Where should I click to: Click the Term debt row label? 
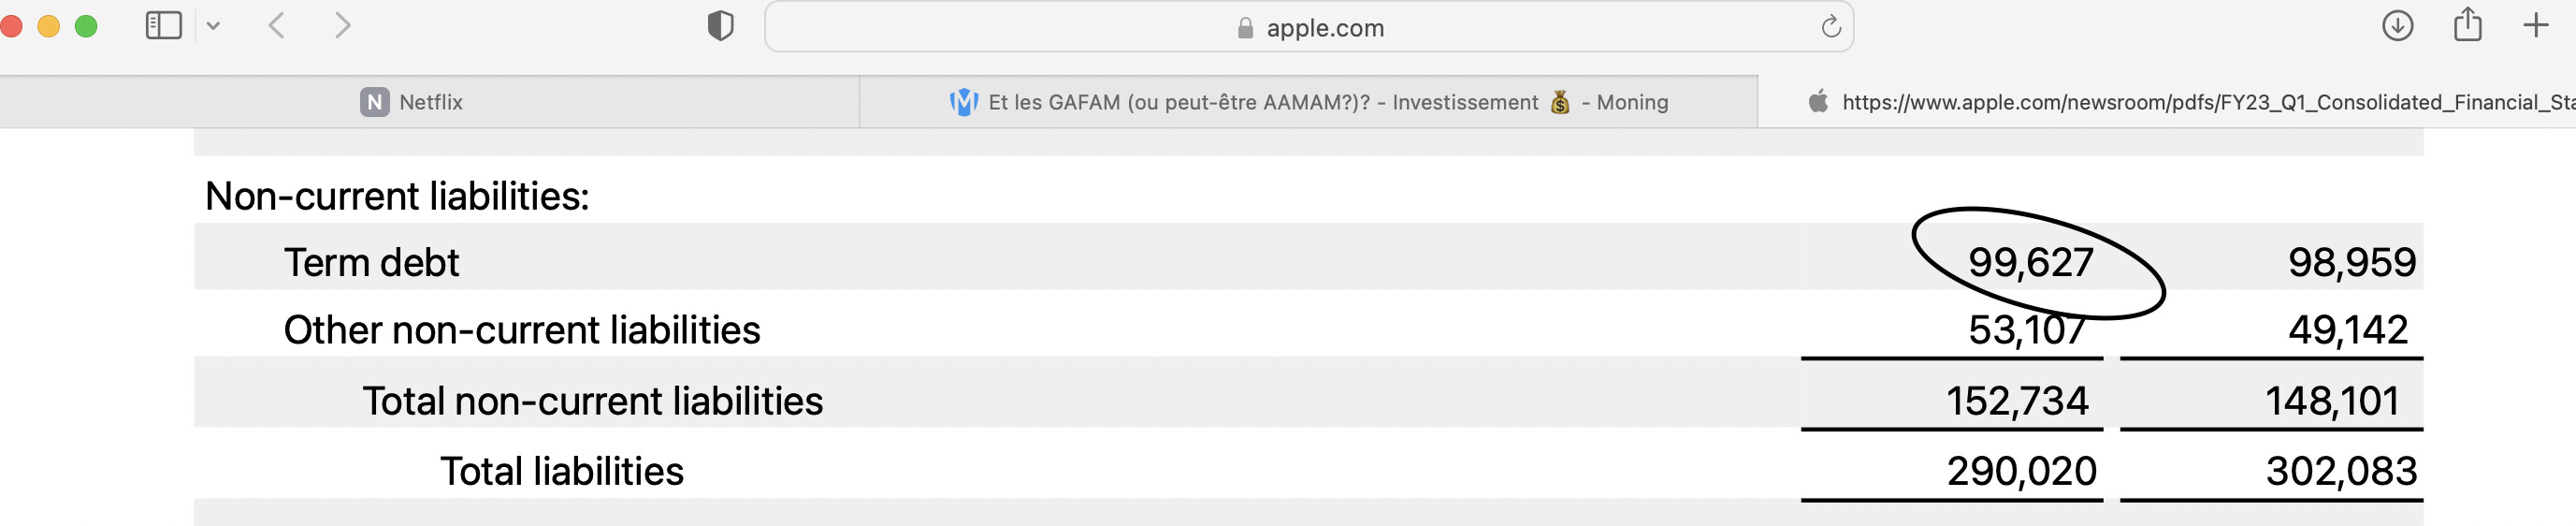(x=371, y=263)
